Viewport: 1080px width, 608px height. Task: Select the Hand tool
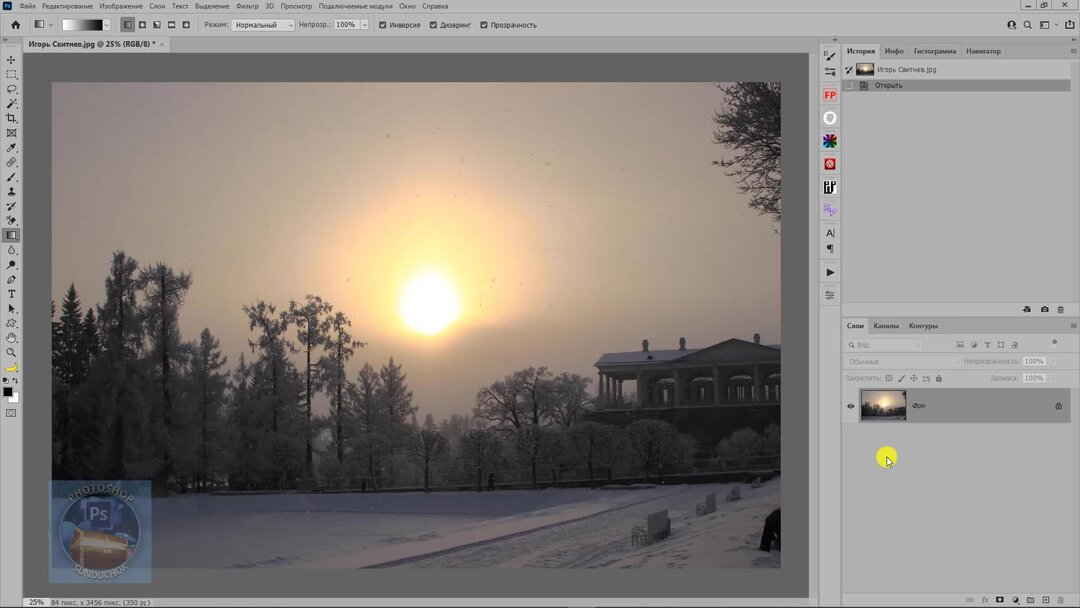coord(11,337)
